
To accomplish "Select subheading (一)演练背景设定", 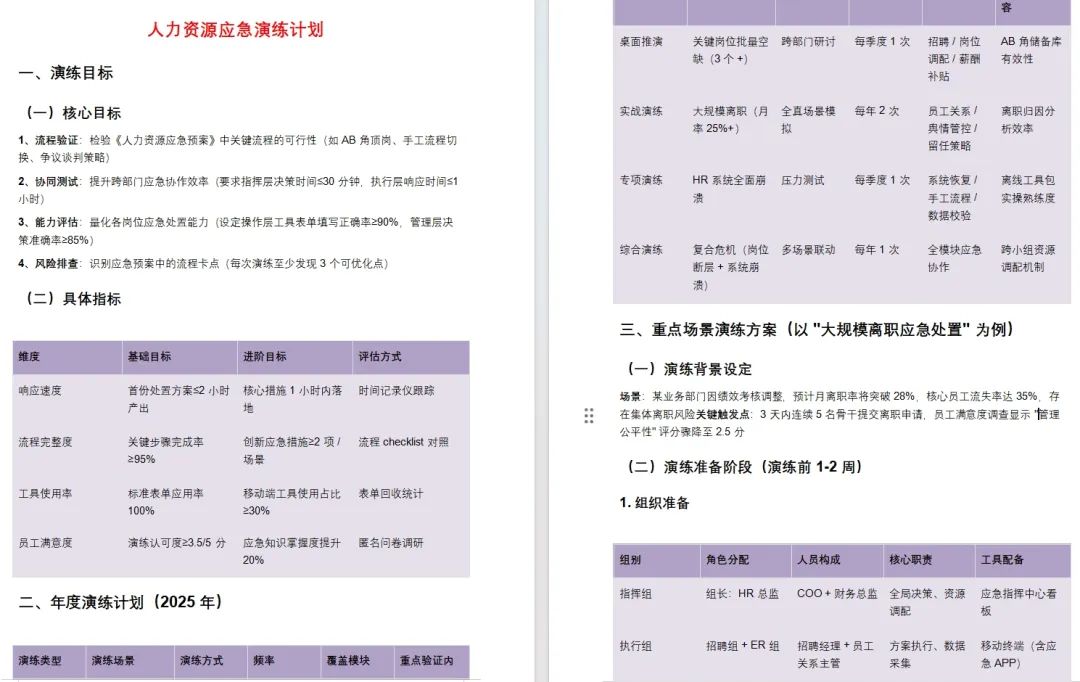I will coord(690,369).
